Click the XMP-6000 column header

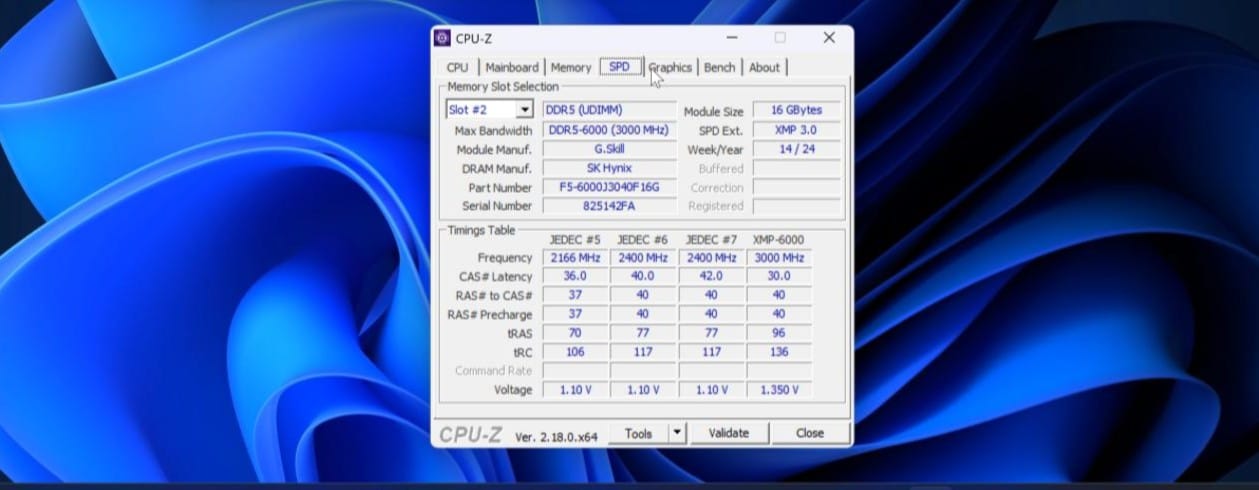tap(779, 239)
